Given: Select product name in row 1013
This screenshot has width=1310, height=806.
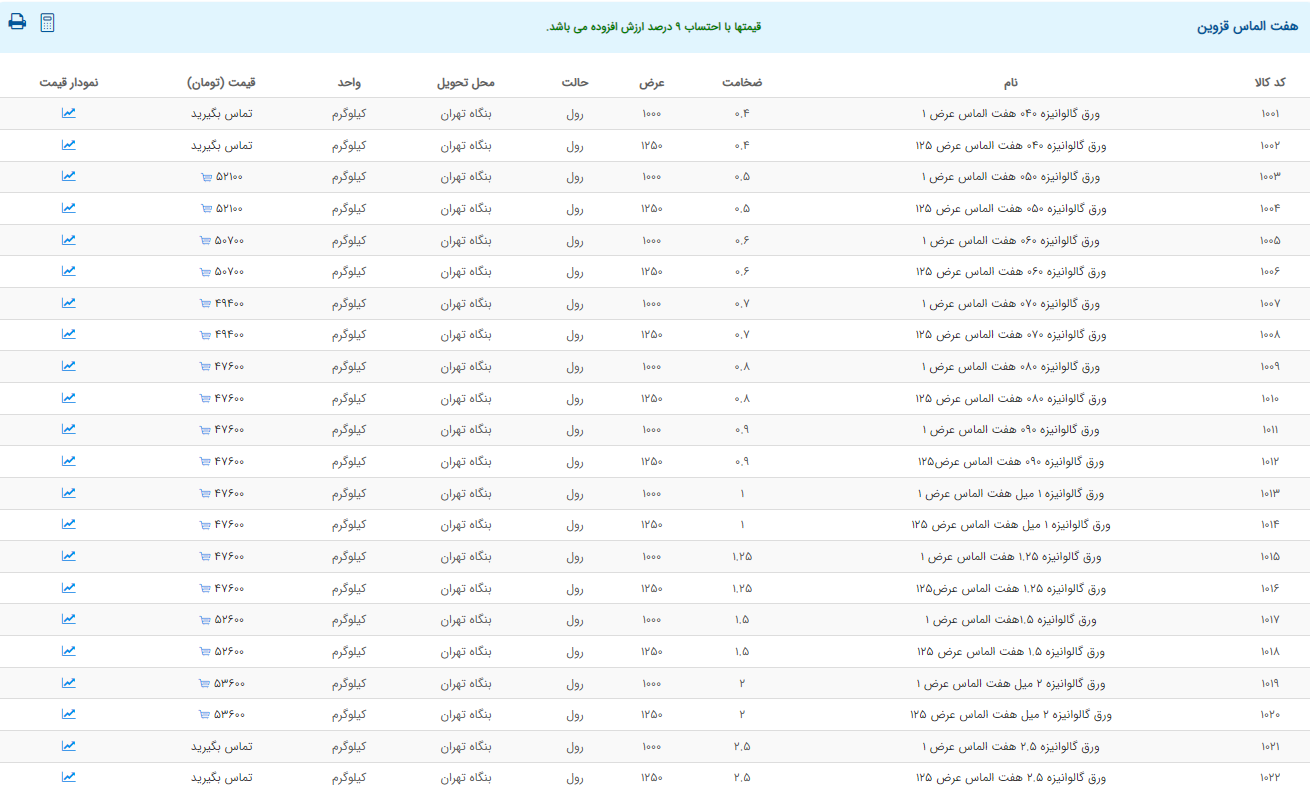Looking at the screenshot, I should (x=1009, y=494).
